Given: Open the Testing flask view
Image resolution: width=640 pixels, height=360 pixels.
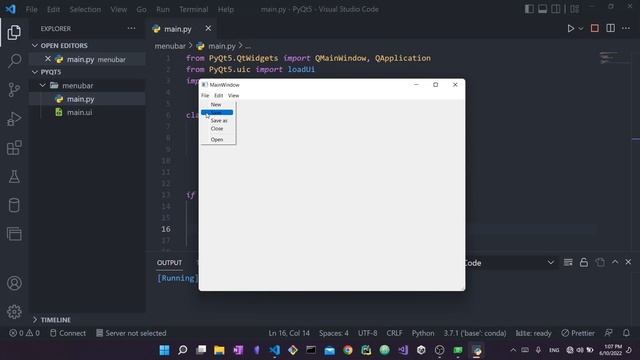Looking at the screenshot, I should [x=14, y=176].
